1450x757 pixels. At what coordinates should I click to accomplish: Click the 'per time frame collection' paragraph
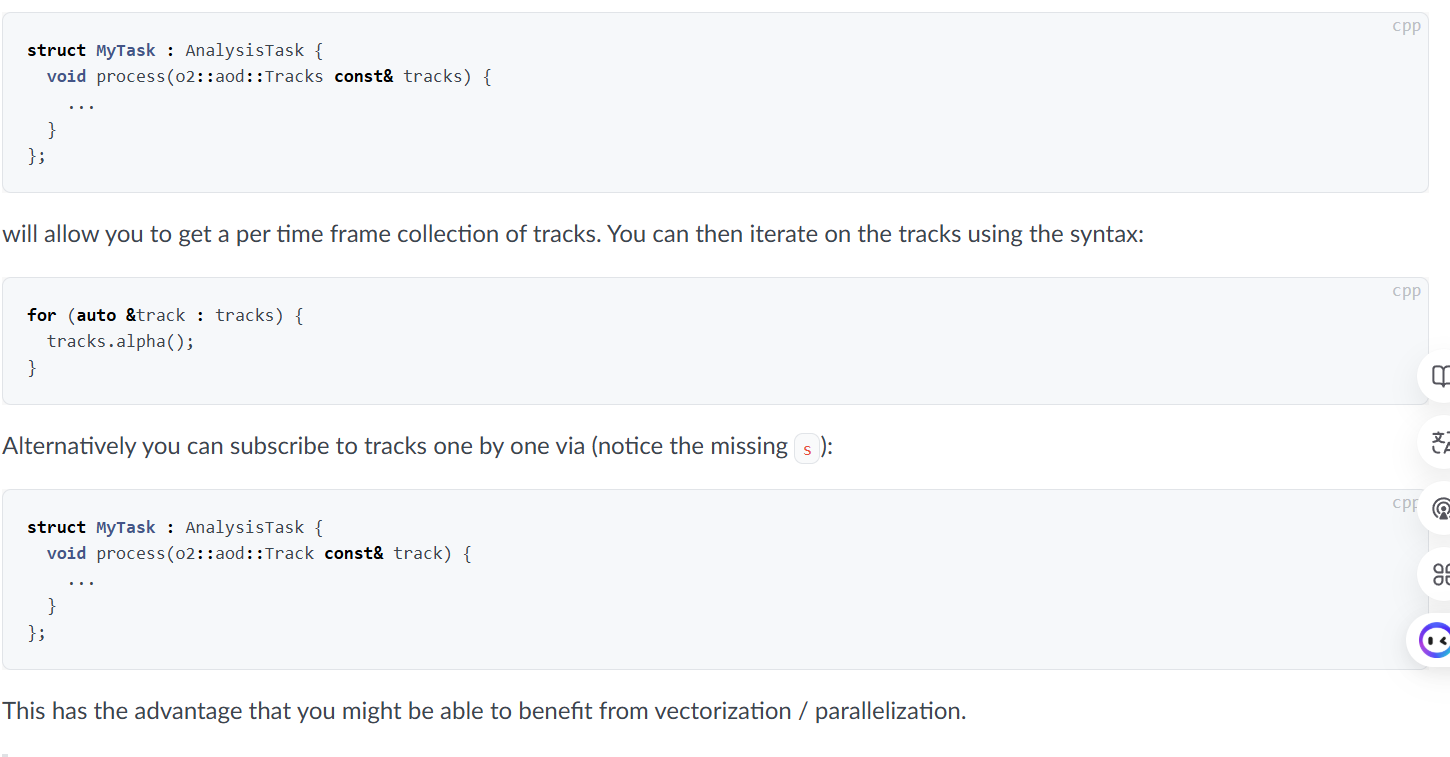click(573, 234)
